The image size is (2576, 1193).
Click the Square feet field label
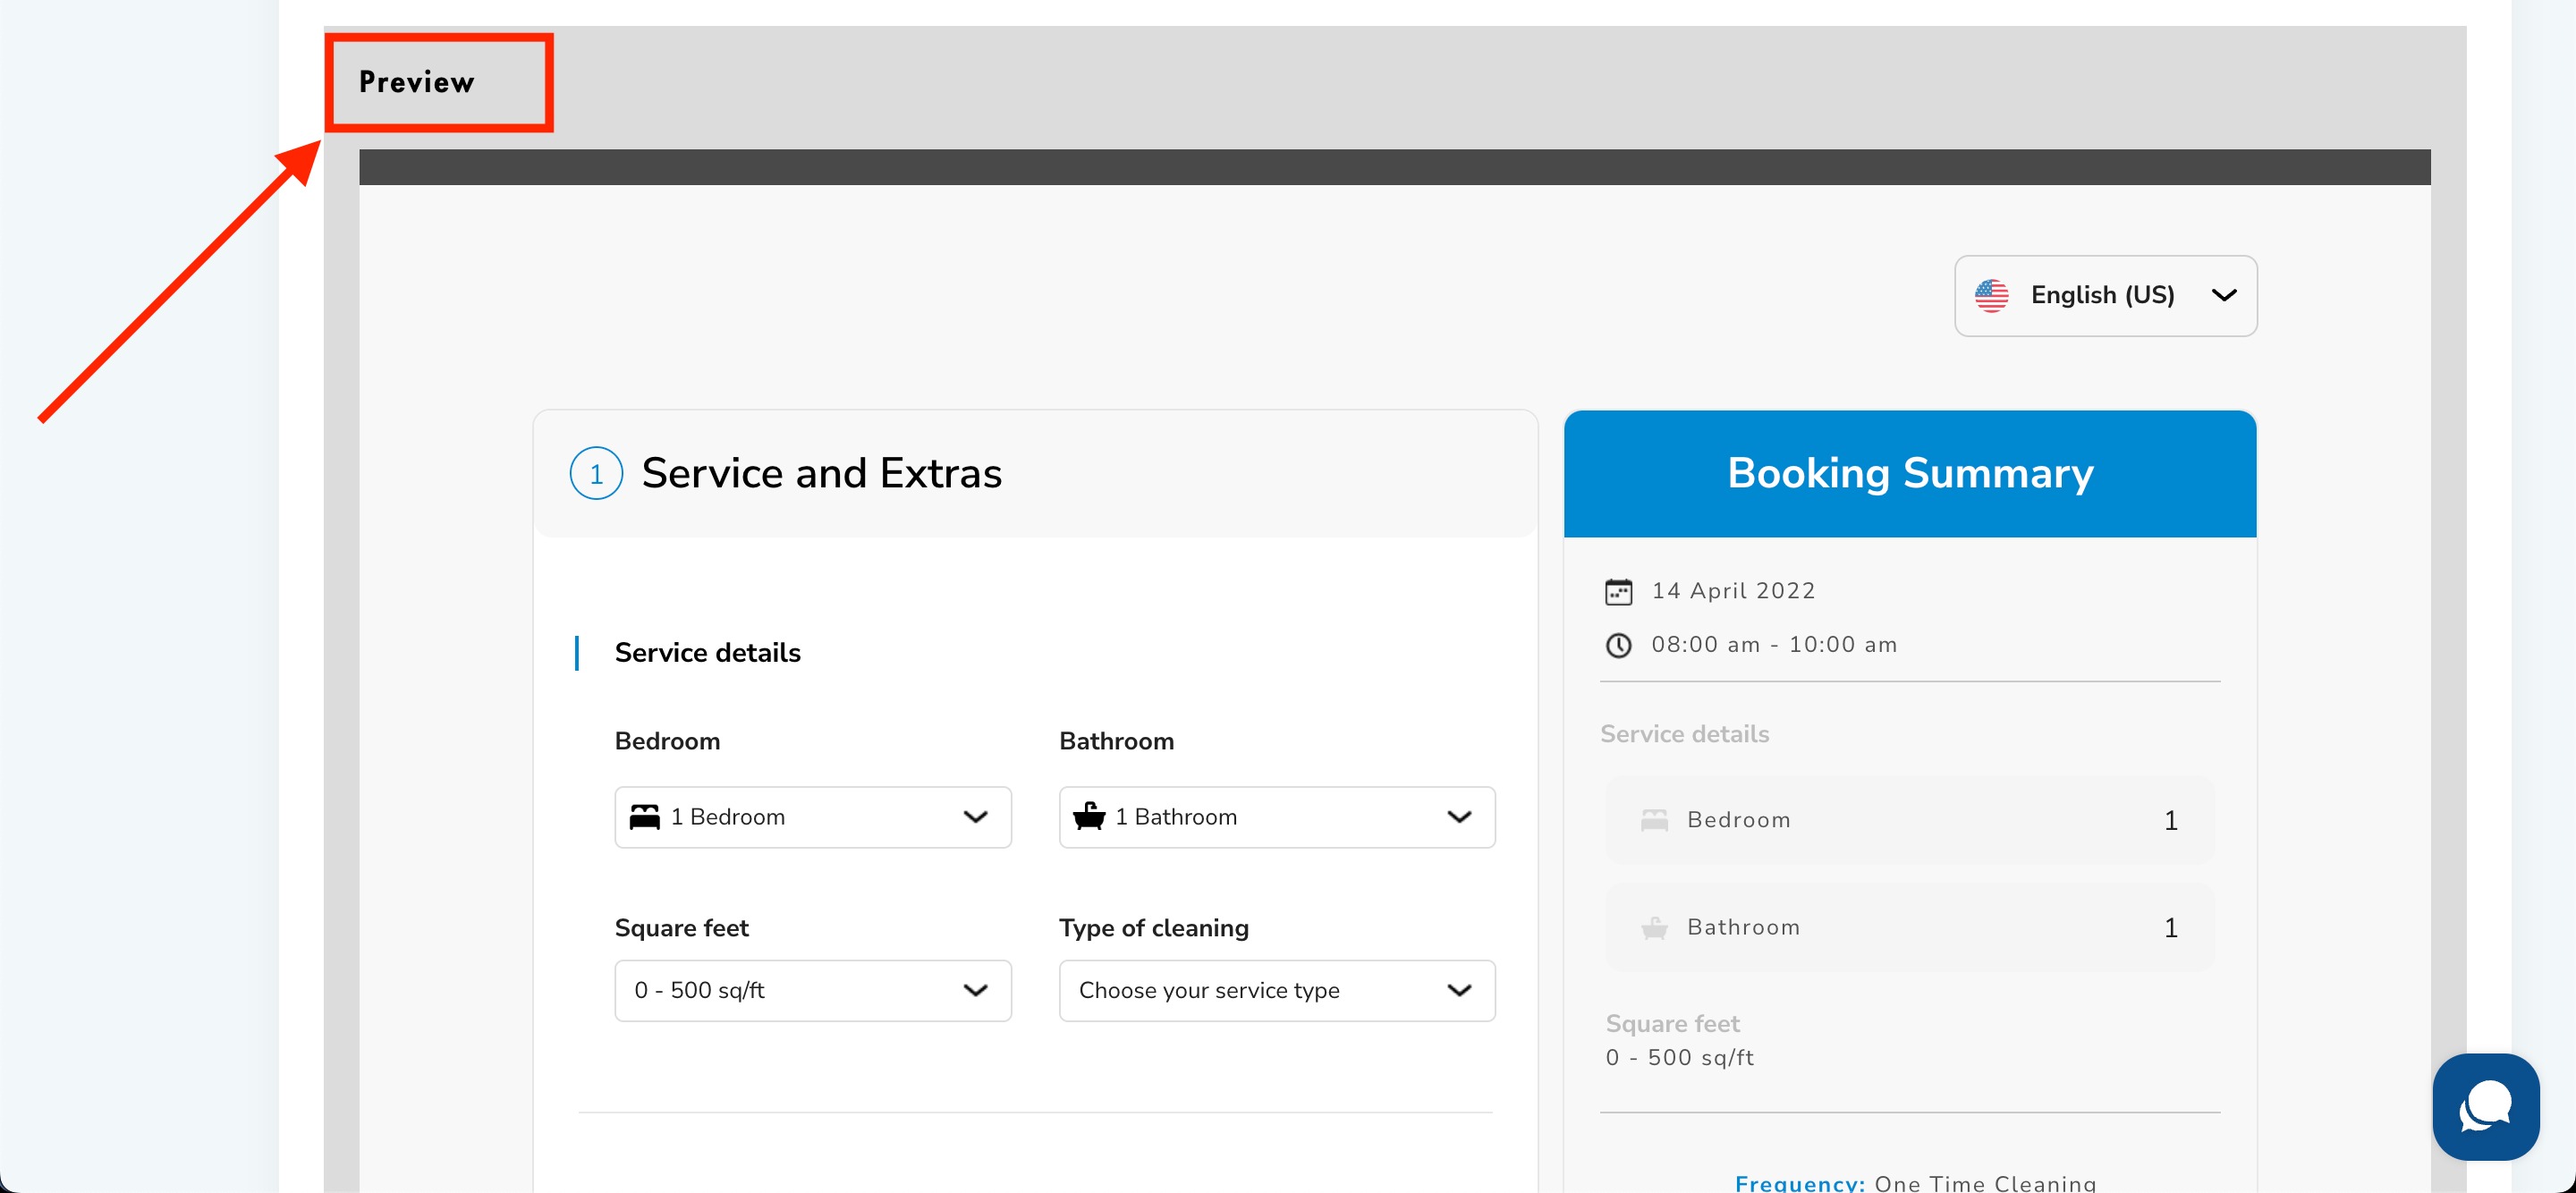tap(681, 928)
